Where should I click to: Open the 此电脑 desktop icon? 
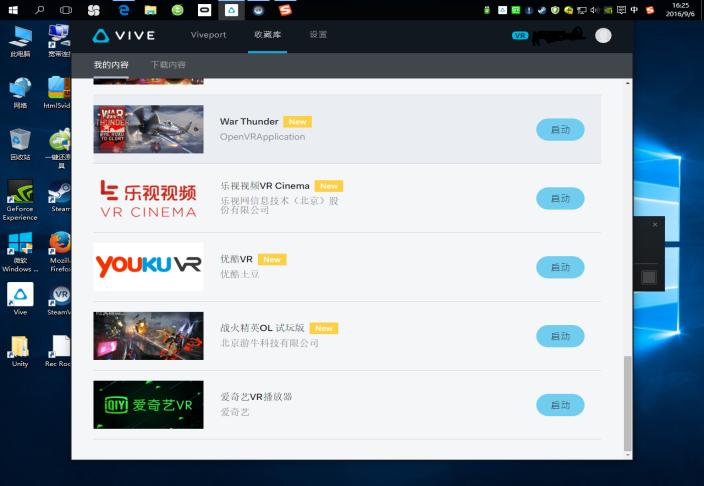click(20, 42)
